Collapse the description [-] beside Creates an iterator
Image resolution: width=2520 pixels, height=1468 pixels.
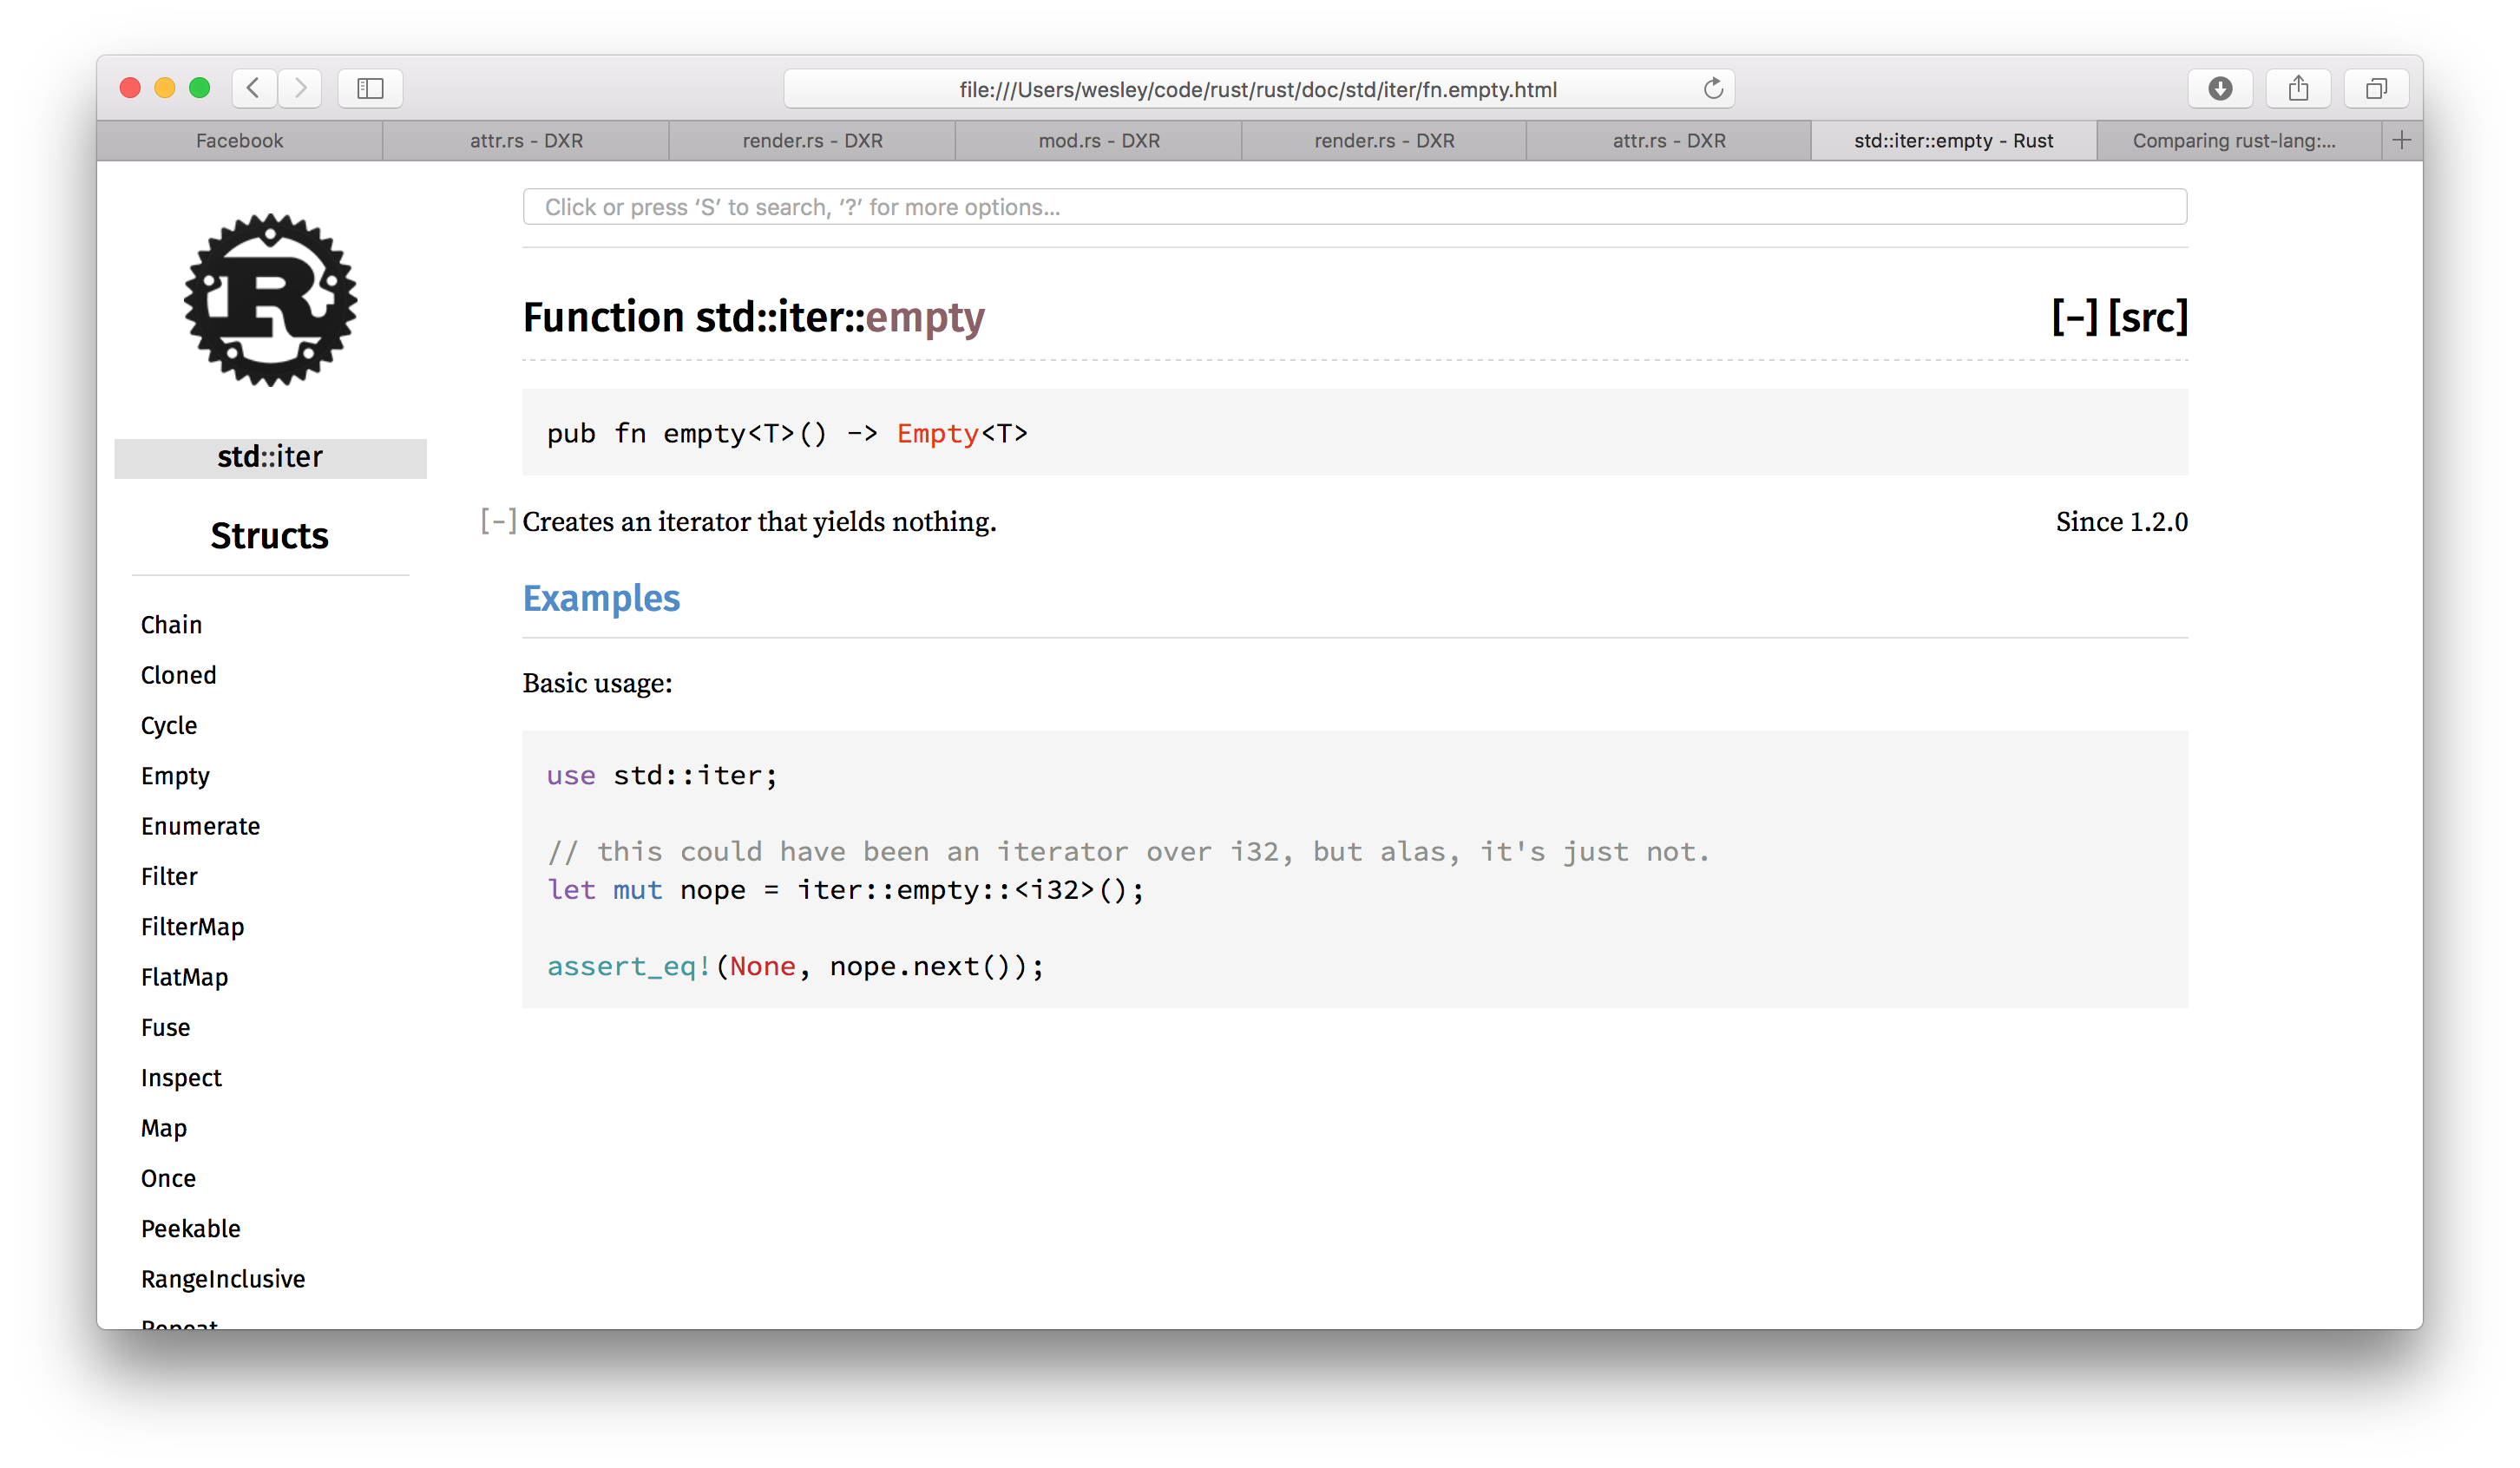[x=498, y=521]
